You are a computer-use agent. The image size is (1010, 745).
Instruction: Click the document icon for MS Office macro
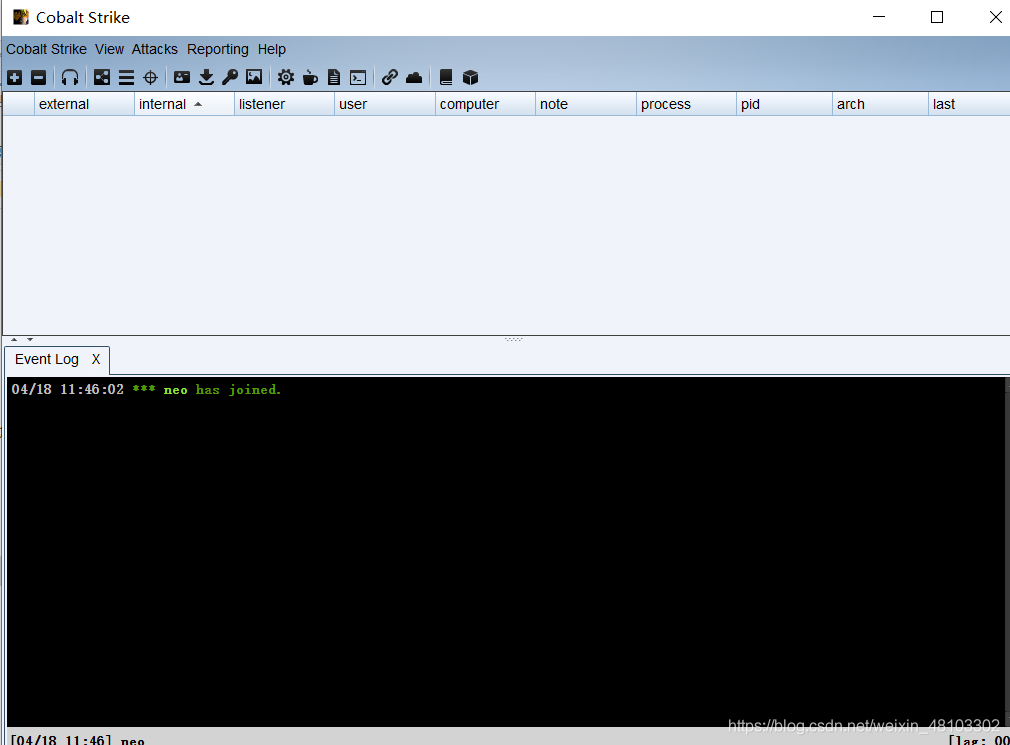(334, 78)
